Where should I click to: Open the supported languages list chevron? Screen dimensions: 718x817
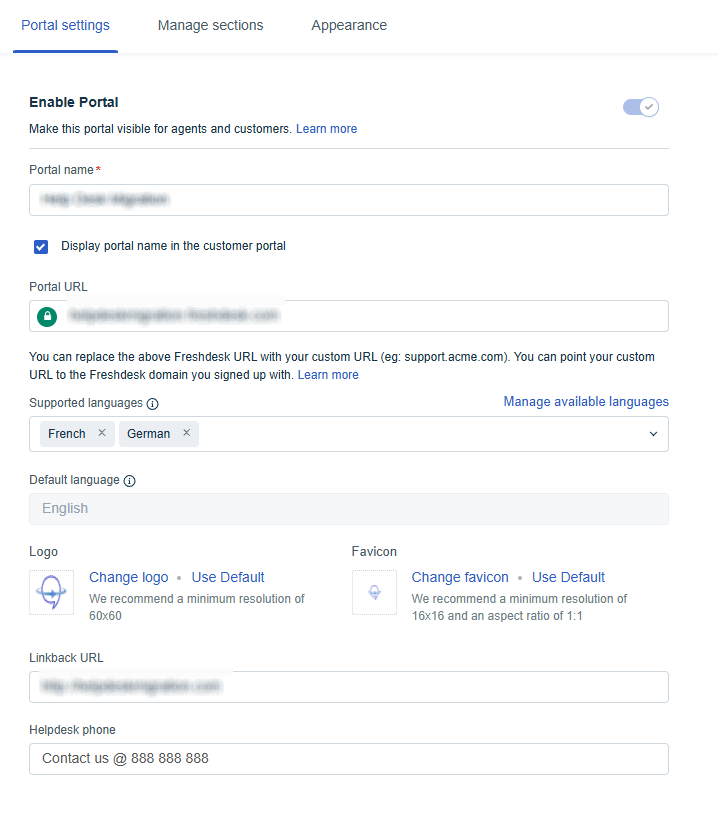click(x=653, y=434)
